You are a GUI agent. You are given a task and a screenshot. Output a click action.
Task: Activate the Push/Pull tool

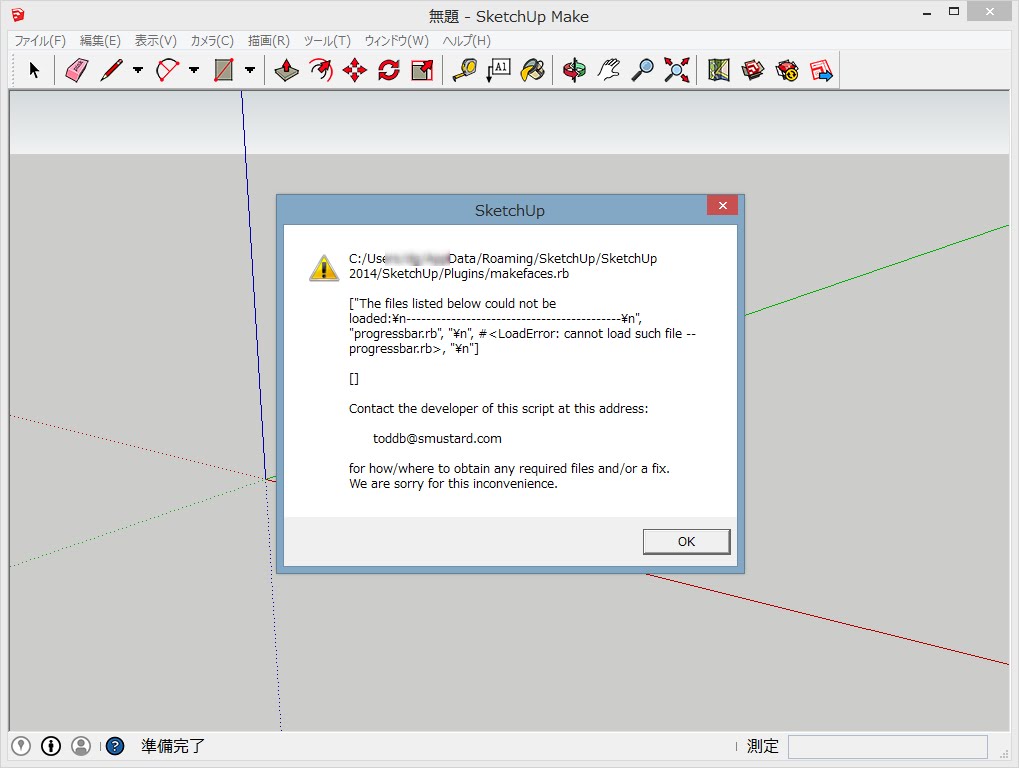coord(287,70)
